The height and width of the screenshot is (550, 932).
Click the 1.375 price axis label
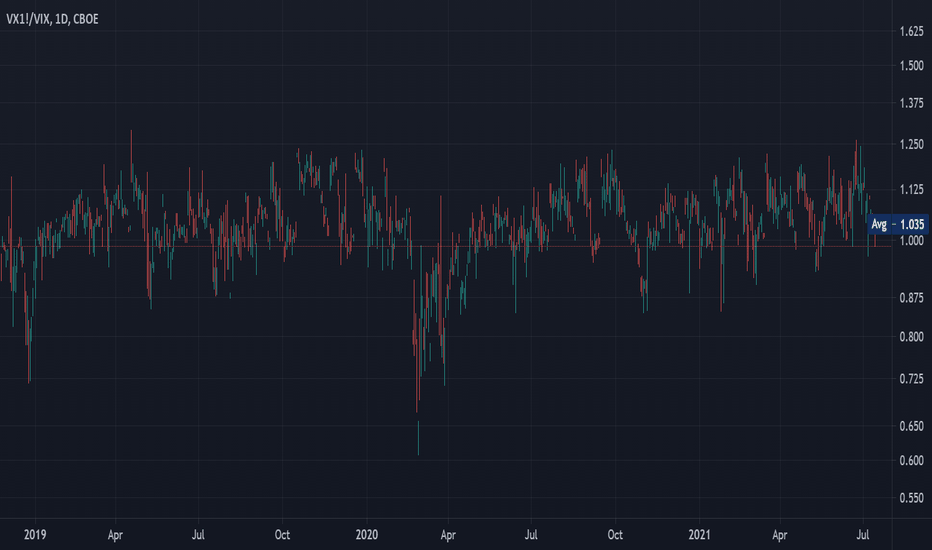pos(912,103)
